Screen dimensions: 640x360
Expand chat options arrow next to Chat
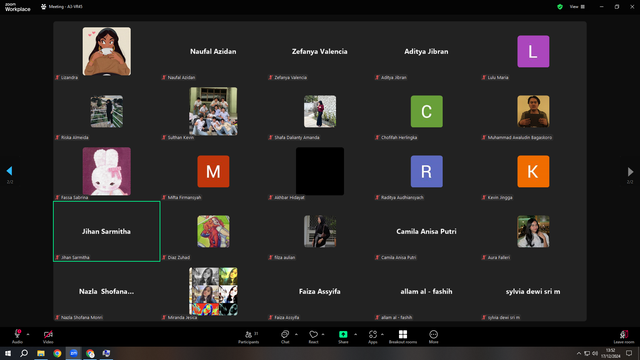296,334
